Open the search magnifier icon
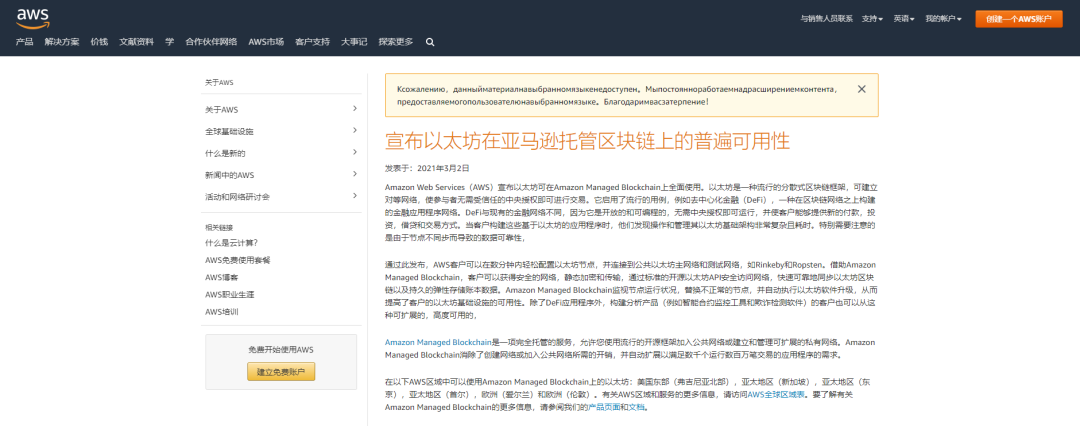1080x426 pixels. click(x=430, y=42)
